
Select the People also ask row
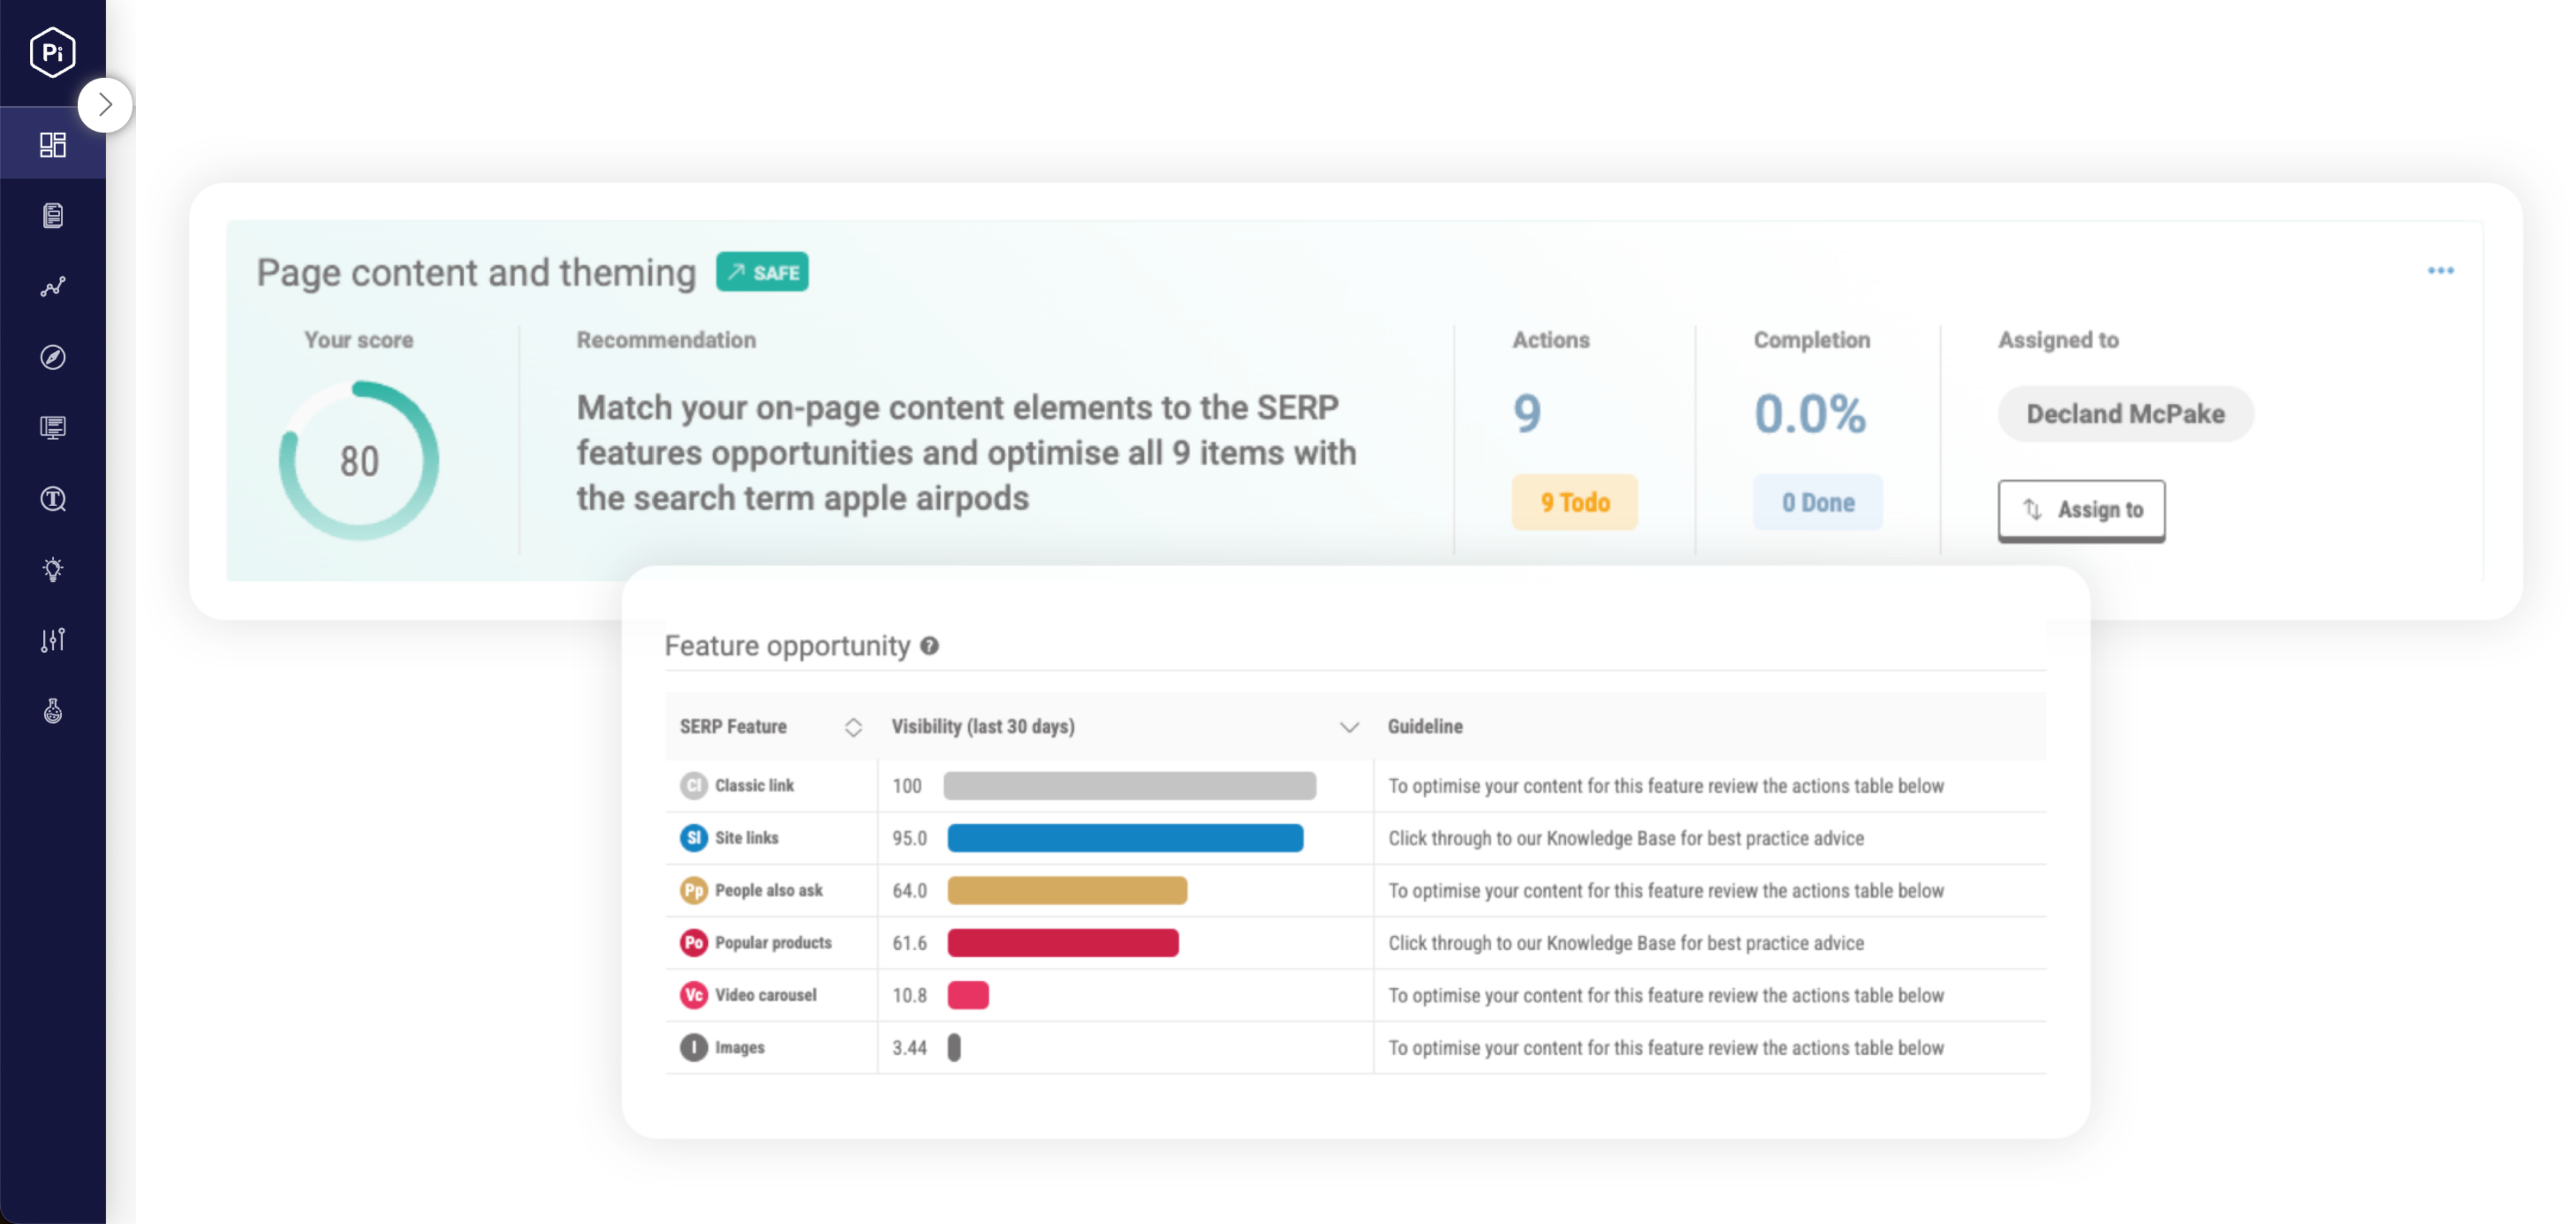point(768,890)
